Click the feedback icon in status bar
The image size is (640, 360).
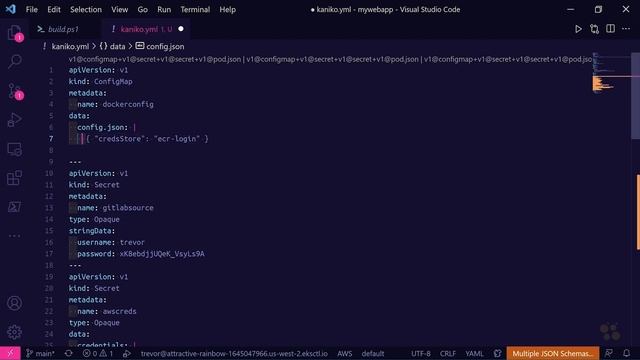coord(609,353)
